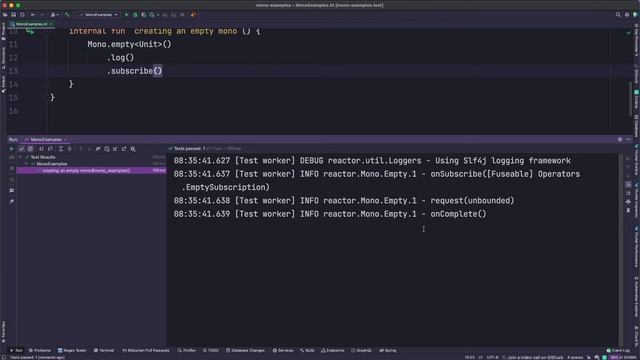Open the MonoExamples run configuration dropdown
640x360 pixels.
coord(98,15)
